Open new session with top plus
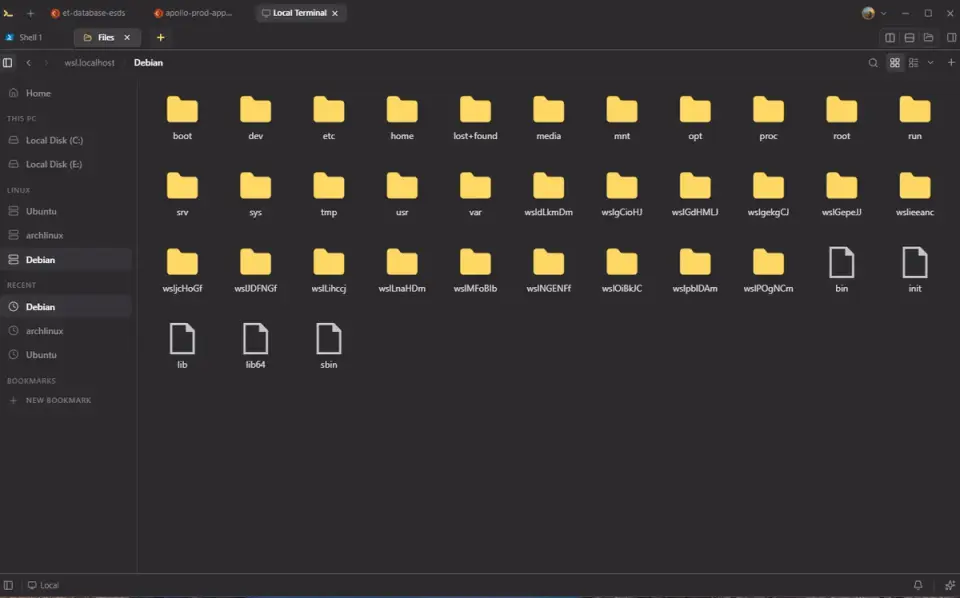960x598 pixels. (30, 13)
